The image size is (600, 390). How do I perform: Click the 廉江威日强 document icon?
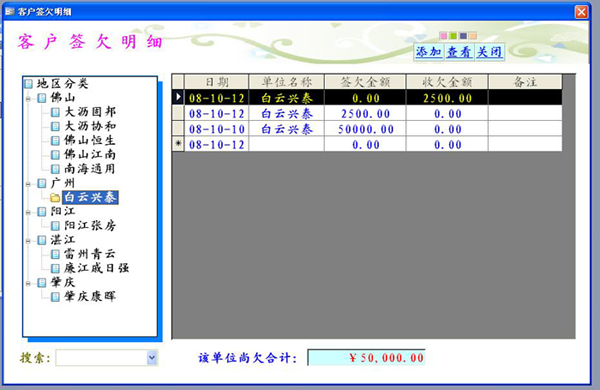coord(55,268)
